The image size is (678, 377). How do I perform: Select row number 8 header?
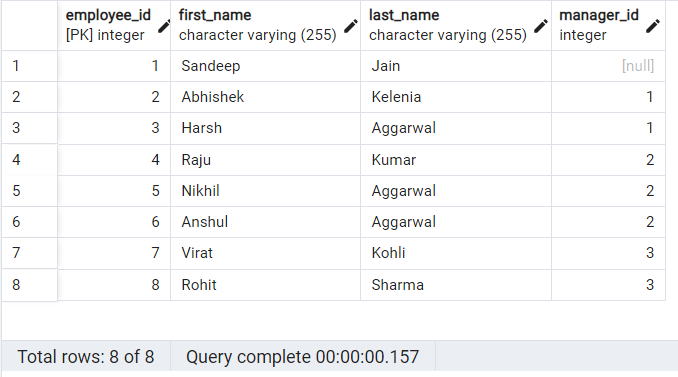click(29, 284)
